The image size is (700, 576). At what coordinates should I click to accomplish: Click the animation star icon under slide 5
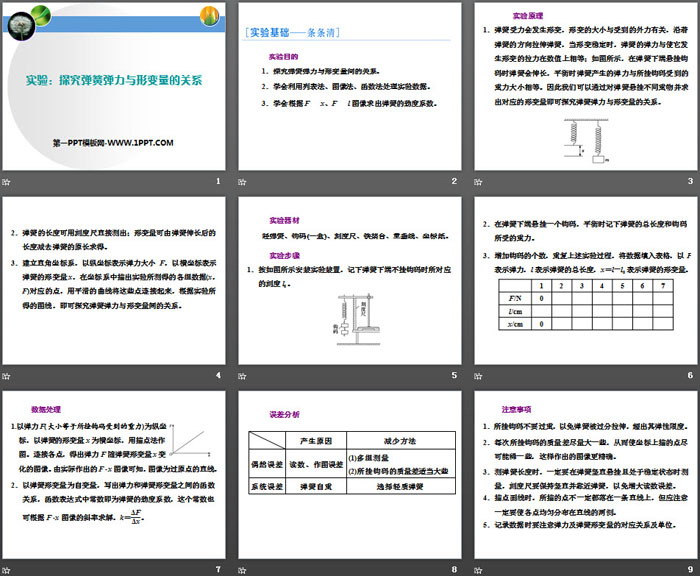tap(244, 376)
